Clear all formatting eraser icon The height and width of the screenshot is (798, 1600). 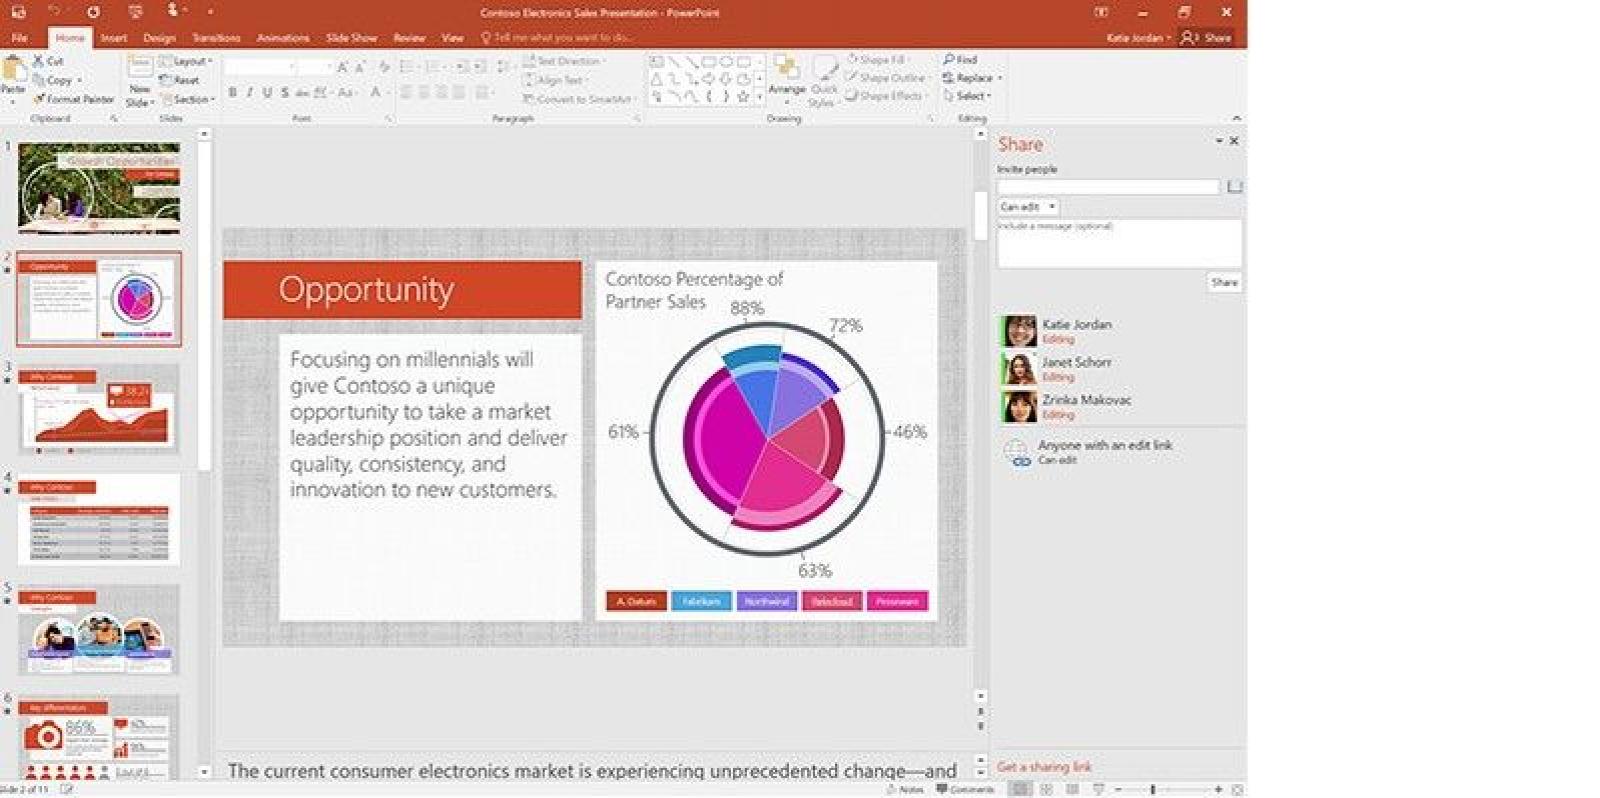(384, 67)
